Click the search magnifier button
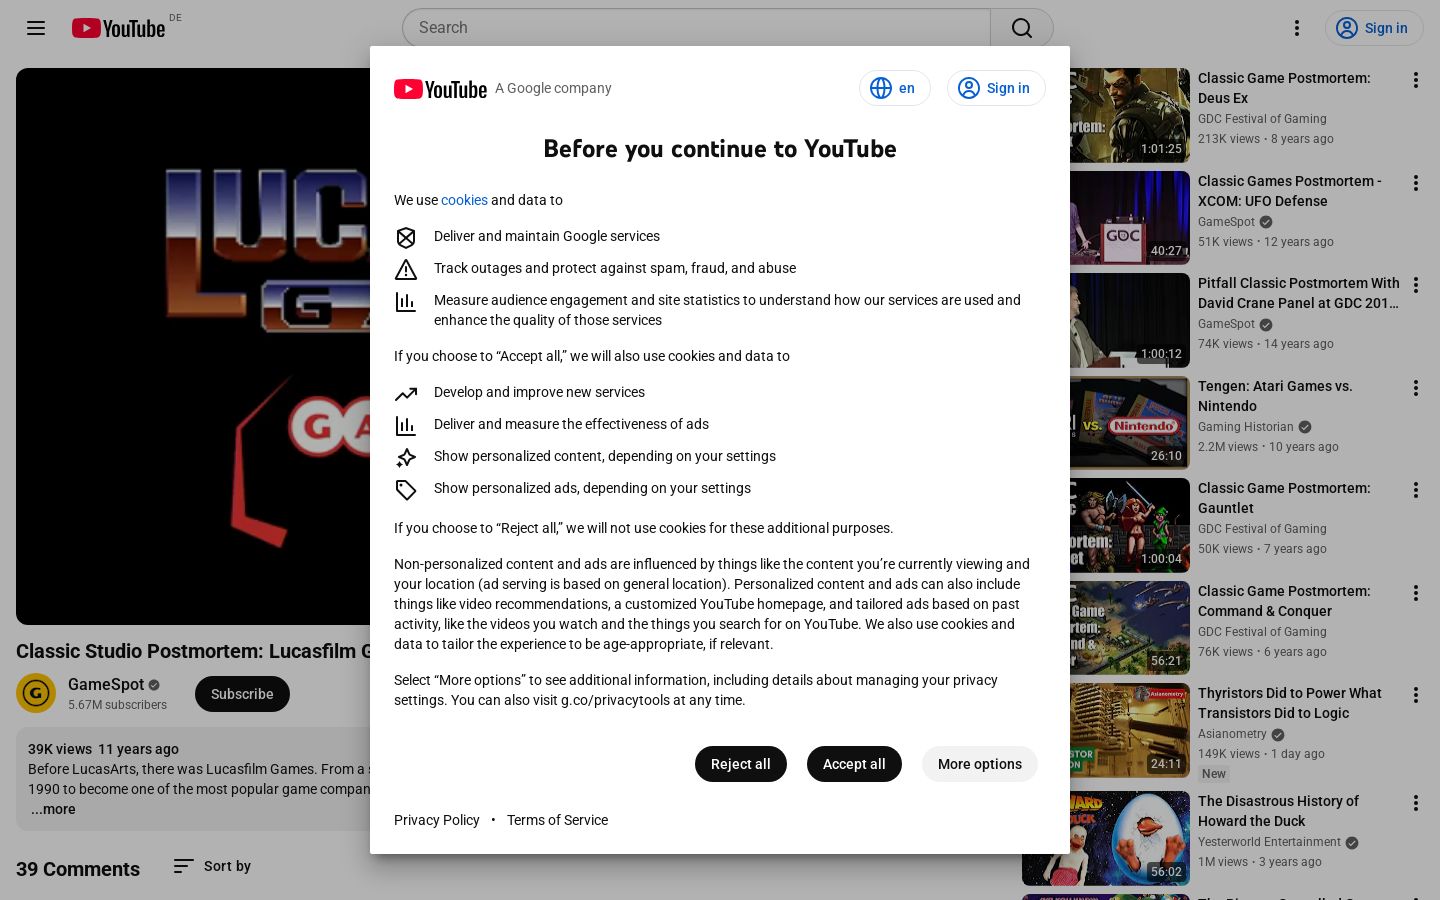This screenshot has height=900, width=1440. [x=1022, y=28]
